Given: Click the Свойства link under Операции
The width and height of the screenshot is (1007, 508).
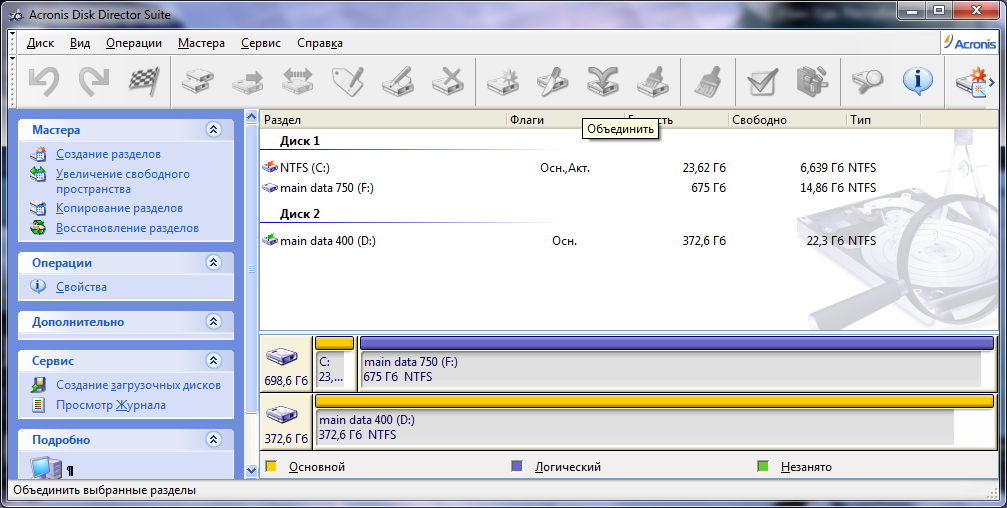Looking at the screenshot, I should point(81,287).
